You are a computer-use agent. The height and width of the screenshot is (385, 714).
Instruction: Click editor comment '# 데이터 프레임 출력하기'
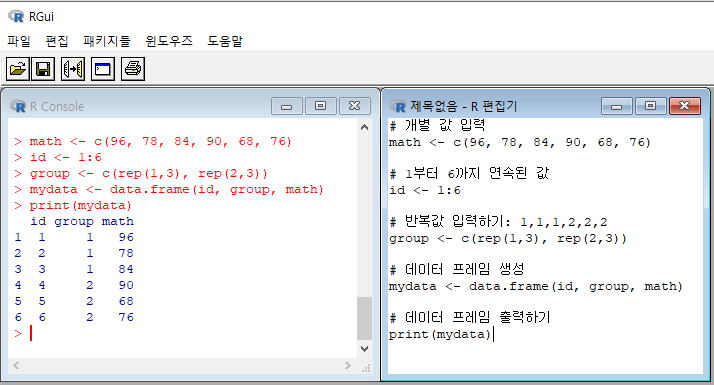[x=470, y=318]
